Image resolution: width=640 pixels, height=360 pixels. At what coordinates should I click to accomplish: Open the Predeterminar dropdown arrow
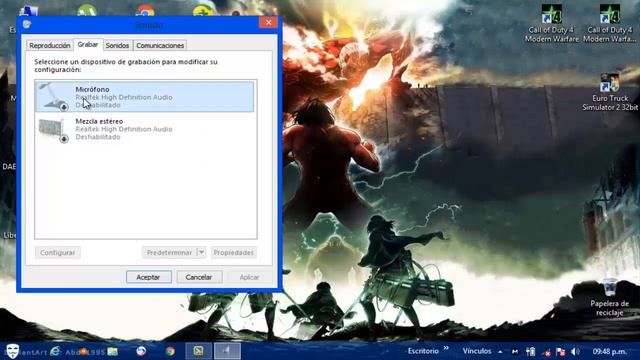pyautogui.click(x=201, y=252)
